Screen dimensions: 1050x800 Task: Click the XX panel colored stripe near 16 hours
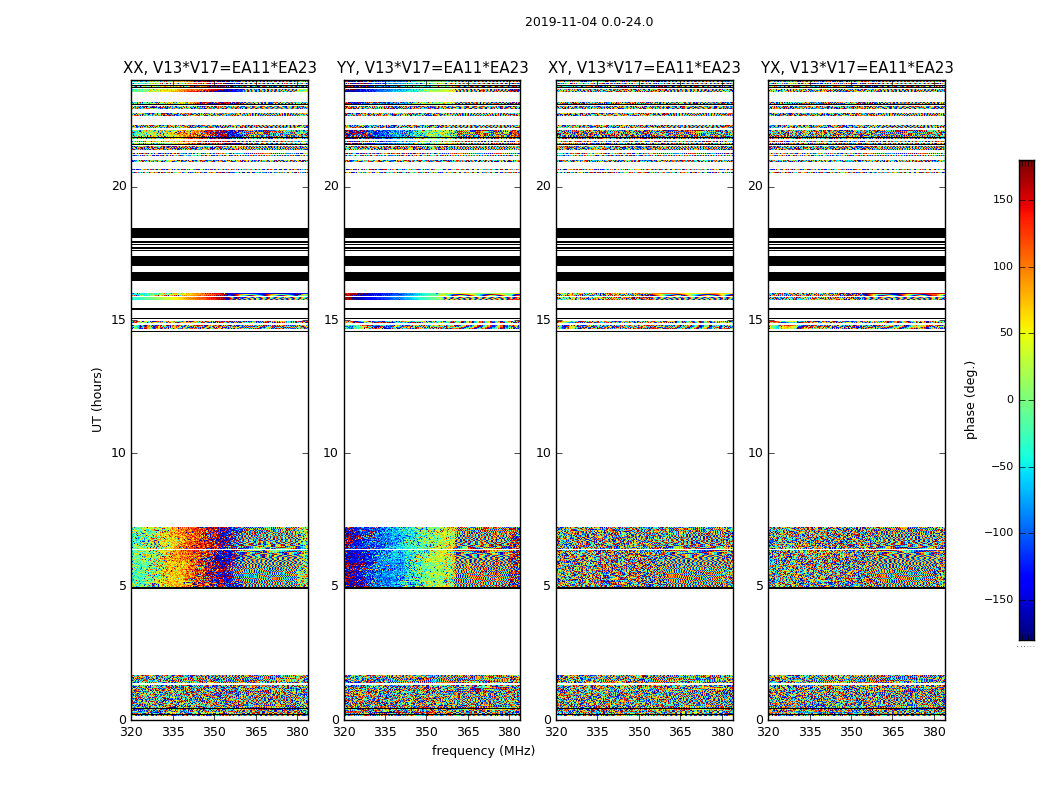click(x=220, y=296)
